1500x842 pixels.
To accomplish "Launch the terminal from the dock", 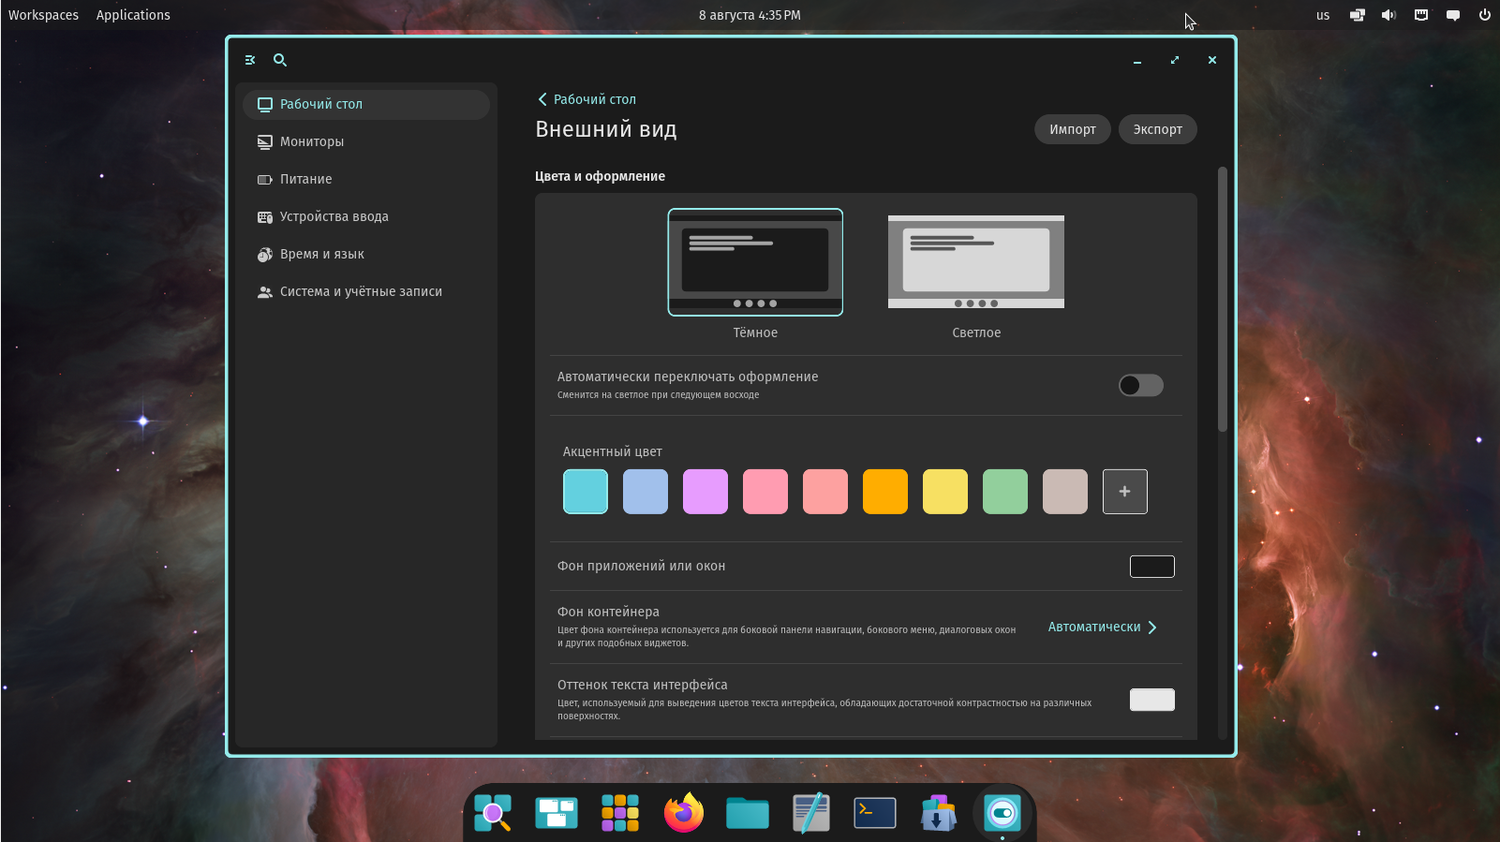I will tap(875, 813).
